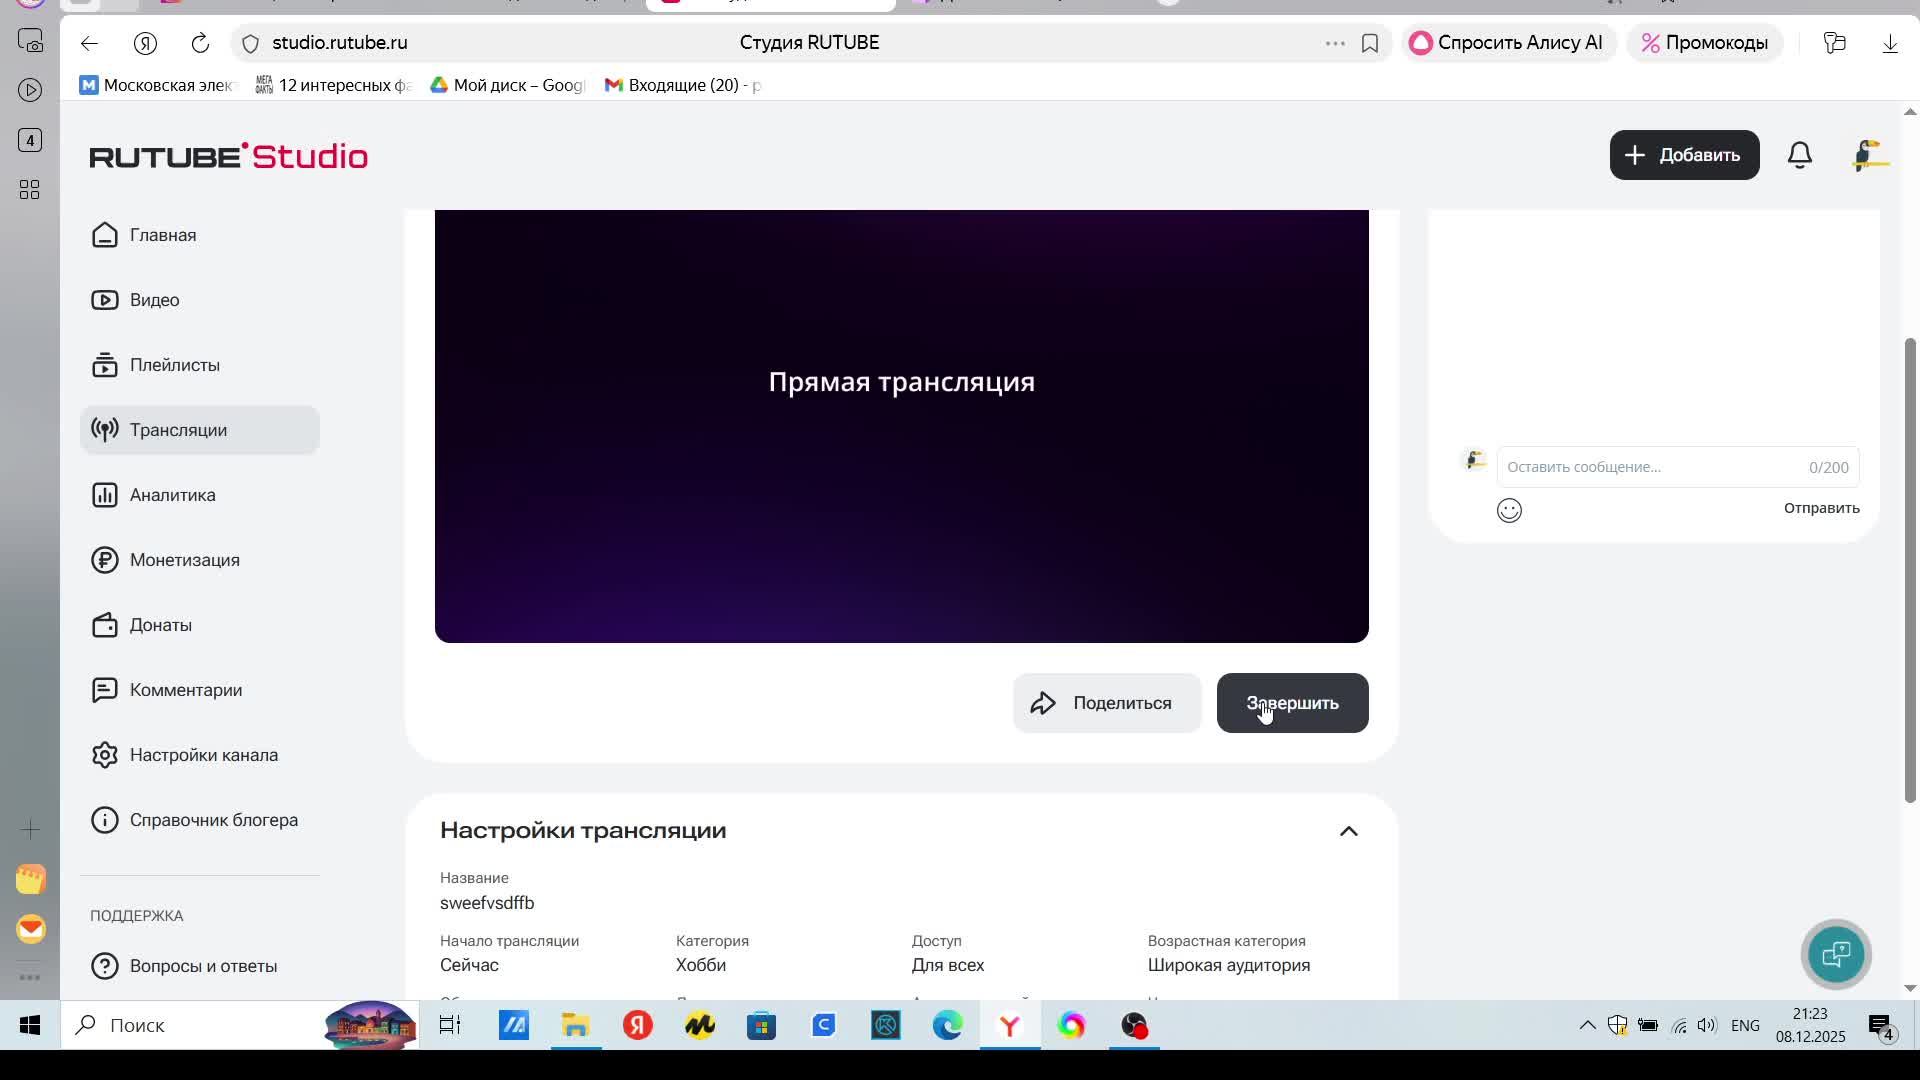Focus the Оставить сообщение input field

coord(1650,467)
